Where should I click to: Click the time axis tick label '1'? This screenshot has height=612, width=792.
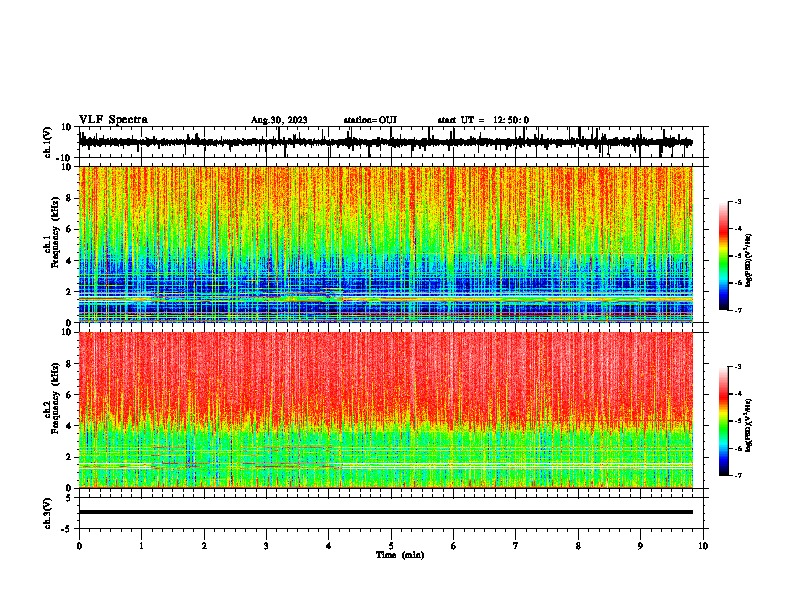(141, 546)
